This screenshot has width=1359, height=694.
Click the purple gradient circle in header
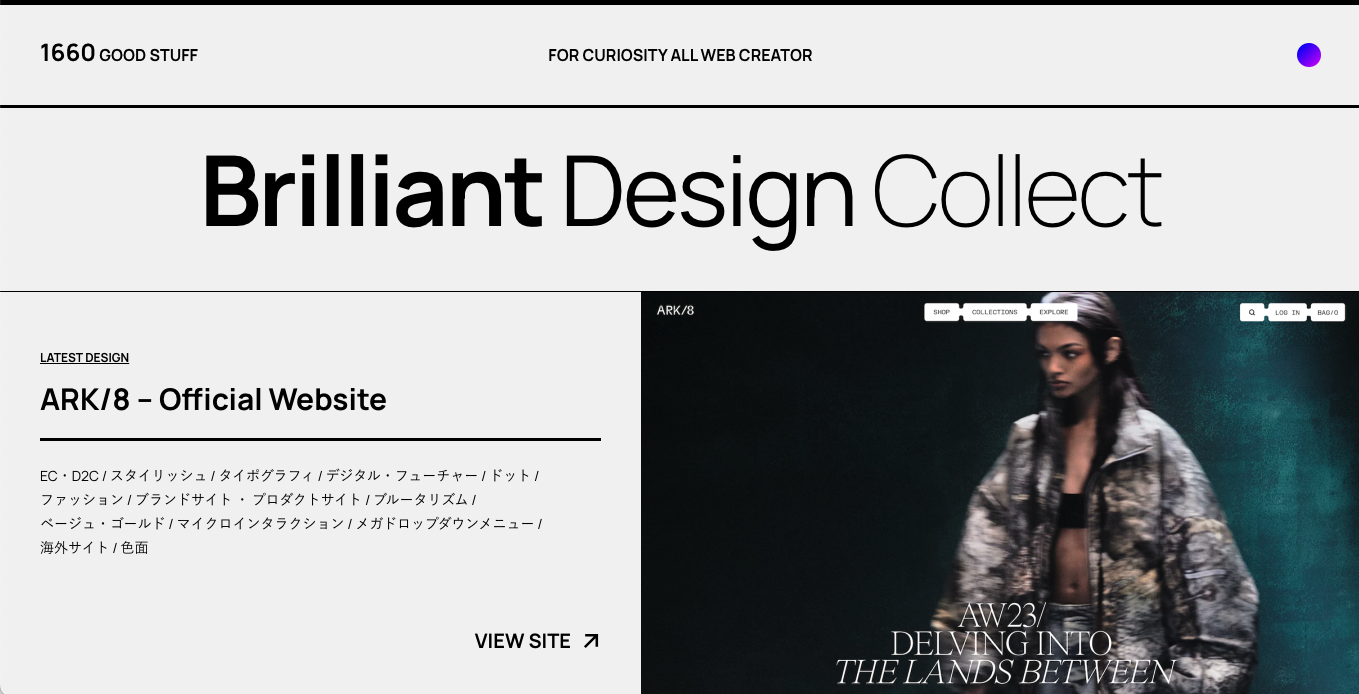pos(1308,55)
